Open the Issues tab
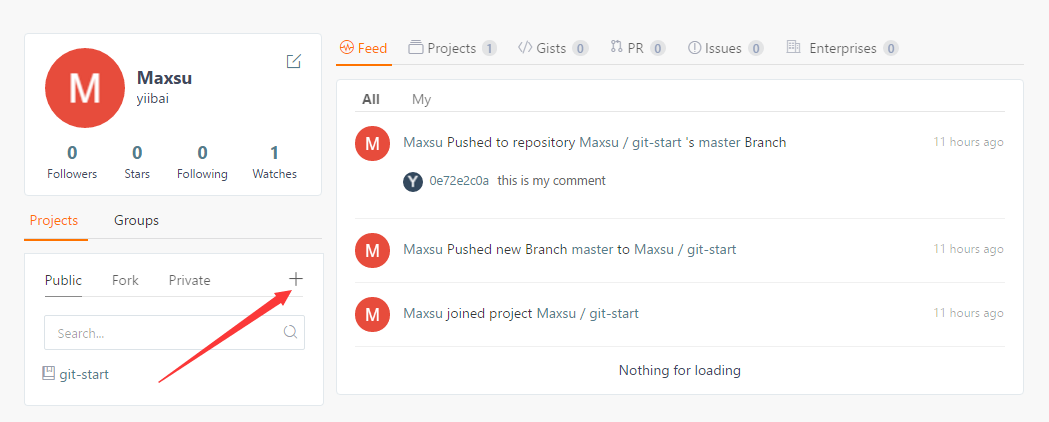The image size is (1049, 422). (725, 48)
